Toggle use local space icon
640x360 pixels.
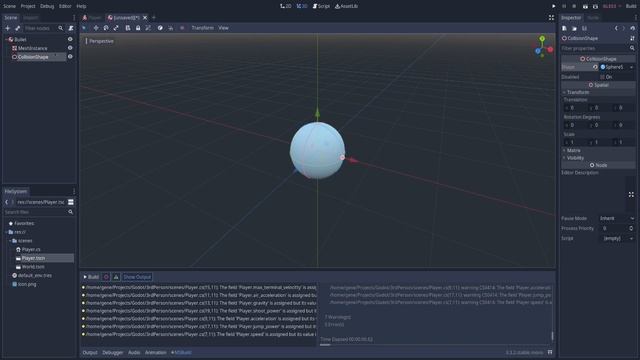click(160, 28)
